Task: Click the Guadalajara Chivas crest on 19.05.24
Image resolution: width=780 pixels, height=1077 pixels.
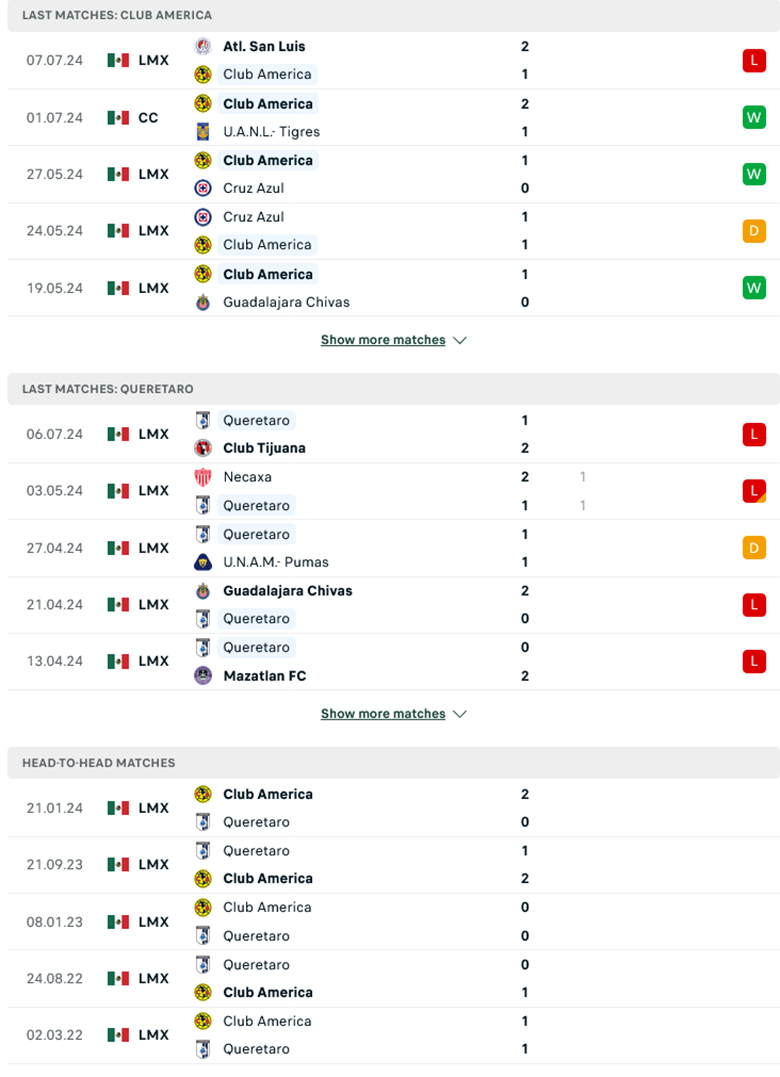Action: pos(203,302)
